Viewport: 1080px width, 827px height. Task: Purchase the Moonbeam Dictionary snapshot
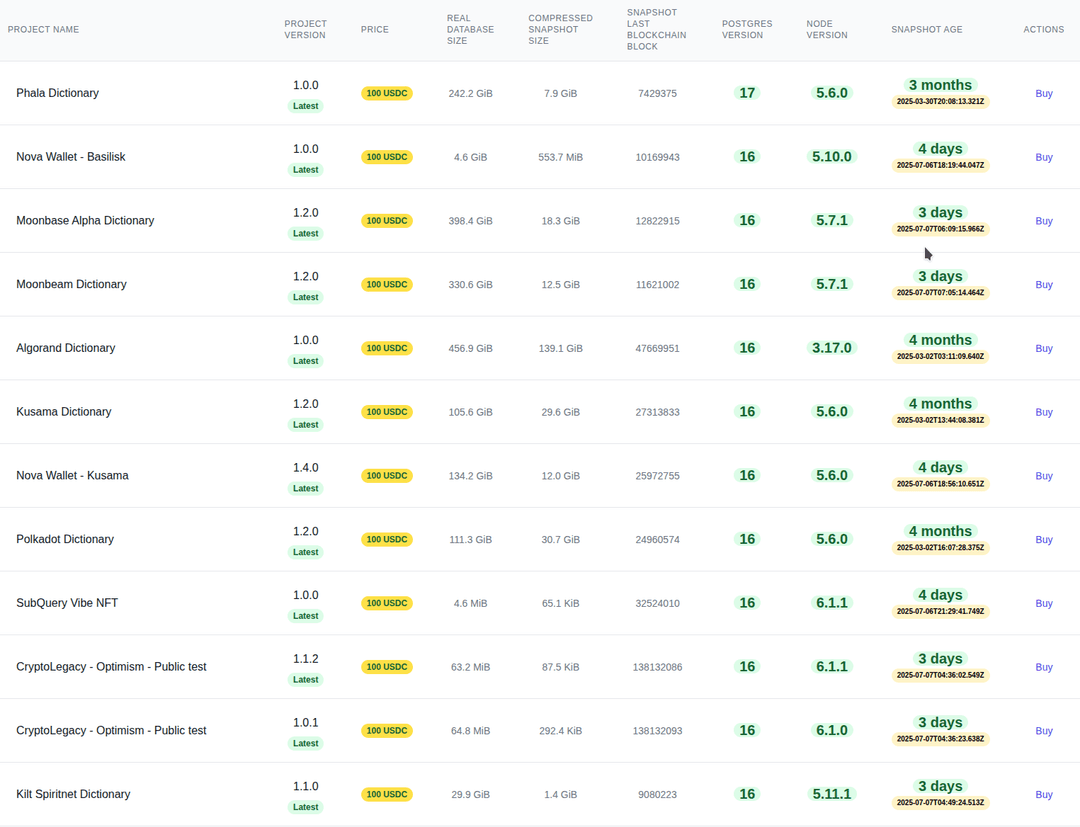point(1043,285)
